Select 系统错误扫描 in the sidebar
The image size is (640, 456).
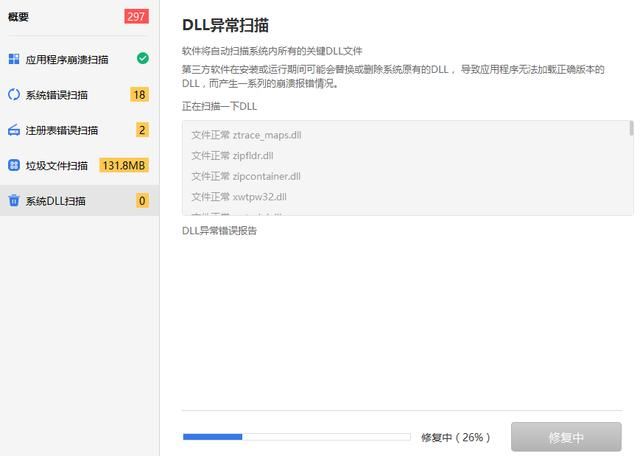click(57, 95)
